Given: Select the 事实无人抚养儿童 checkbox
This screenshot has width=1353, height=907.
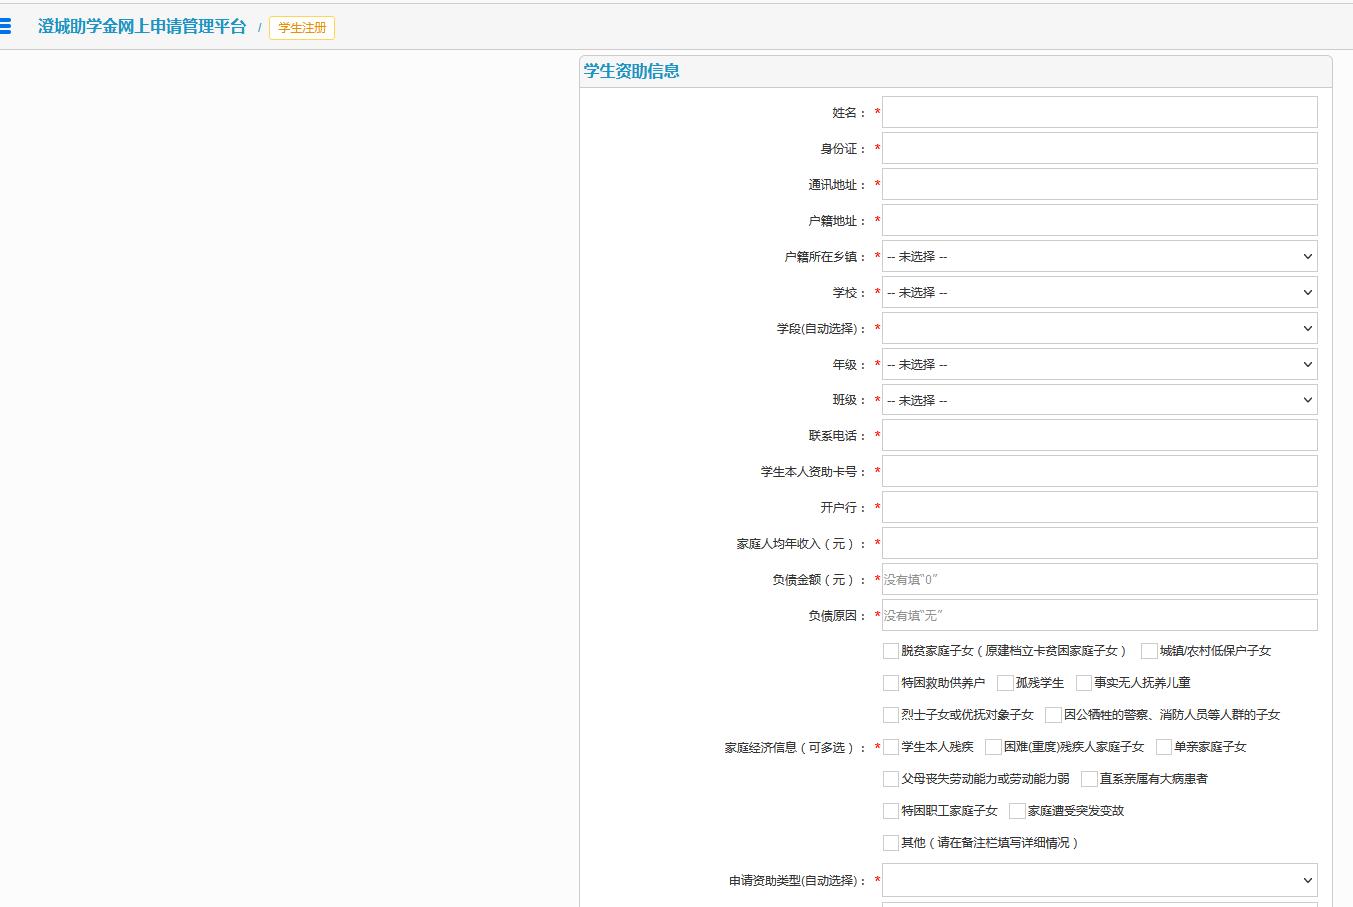Looking at the screenshot, I should click(x=1083, y=682).
